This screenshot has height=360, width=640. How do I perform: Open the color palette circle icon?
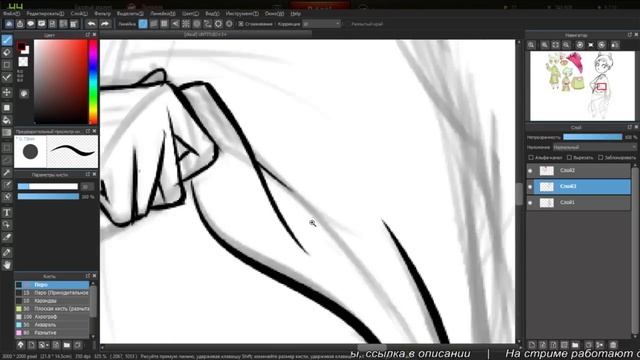click(24, 93)
